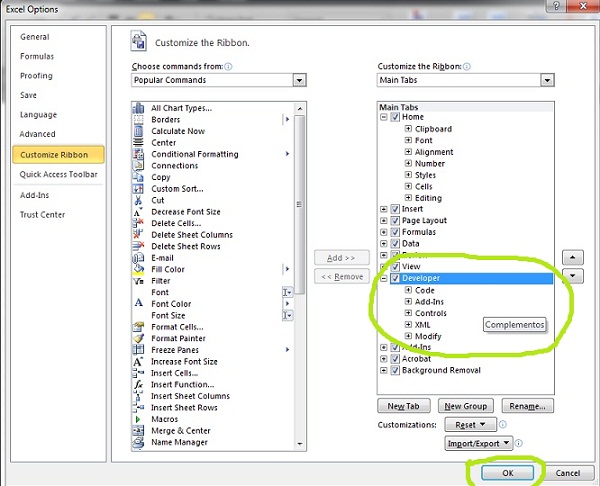Collapse the Developer tab node
The height and width of the screenshot is (486, 600).
tap(384, 279)
